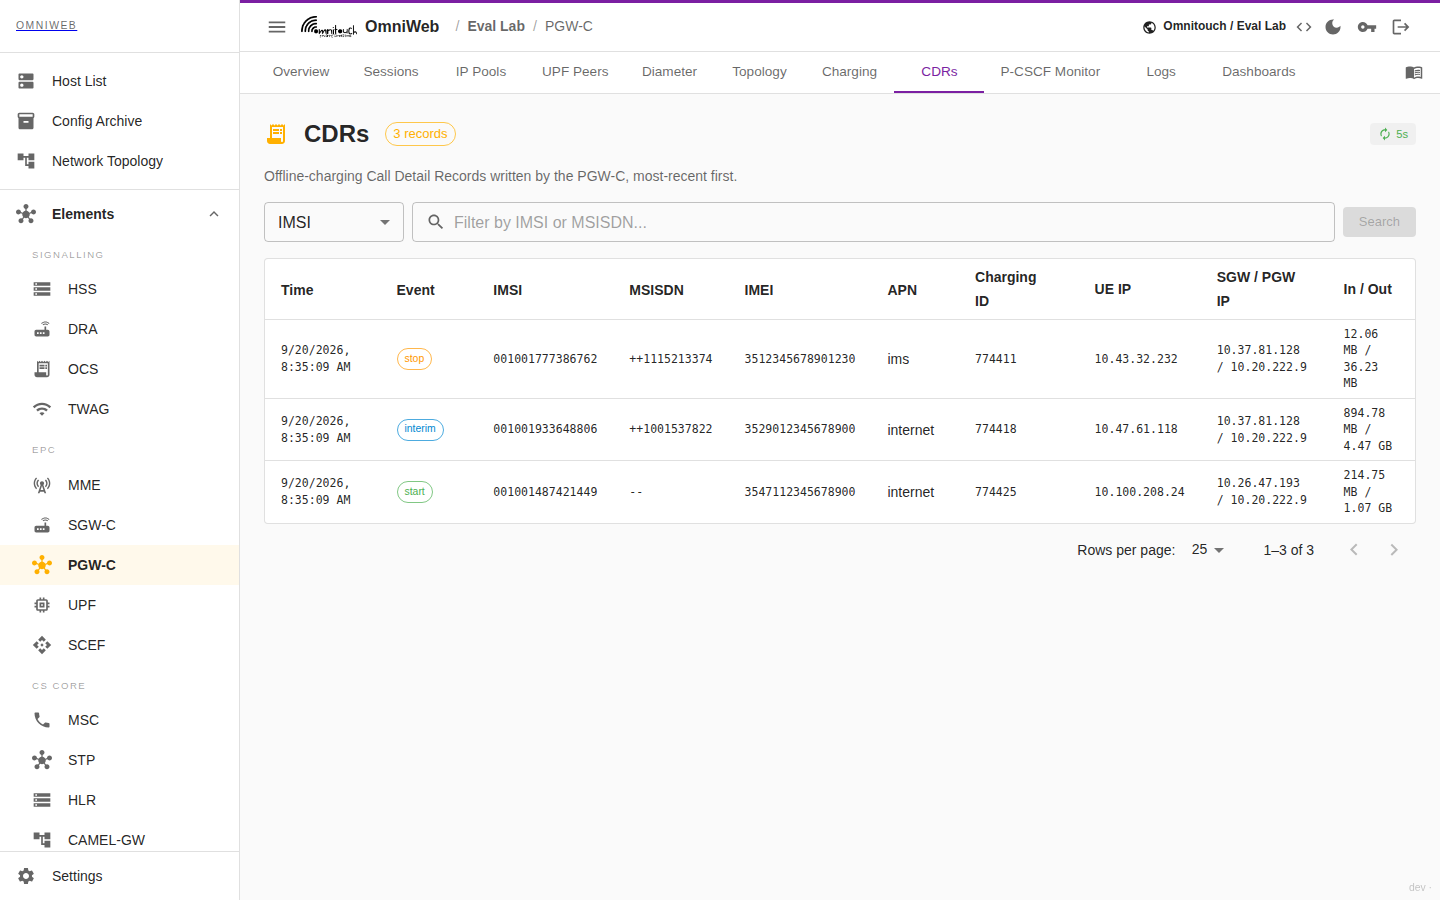This screenshot has height=900, width=1440.
Task: Switch to the IP Pools tab
Action: [481, 72]
